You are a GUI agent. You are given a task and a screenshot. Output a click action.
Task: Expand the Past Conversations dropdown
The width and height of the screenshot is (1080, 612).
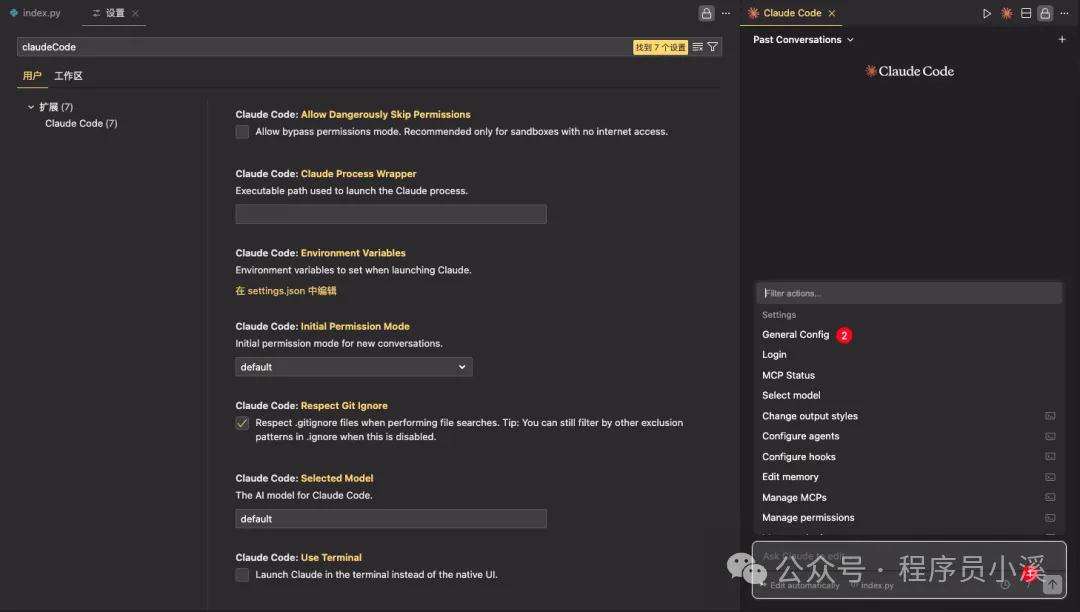tap(803, 39)
